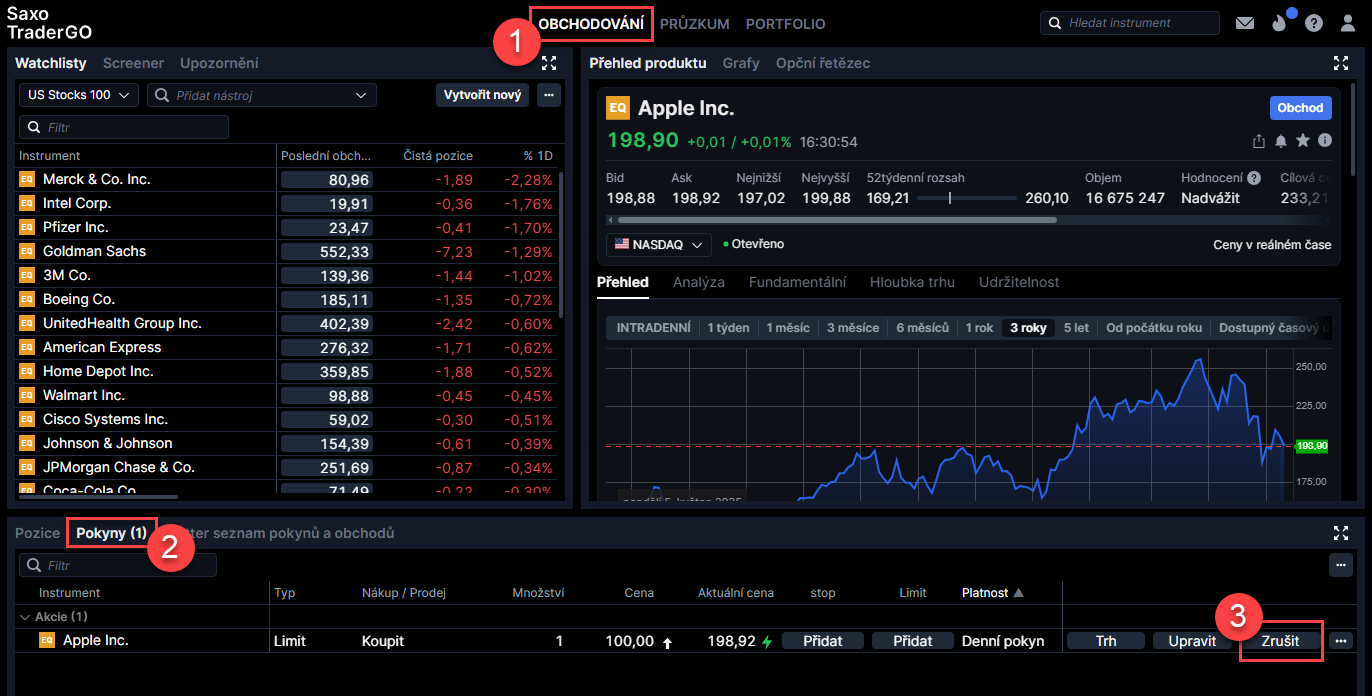
Task: Switch to the PORTFOLIO tab
Action: tap(786, 23)
